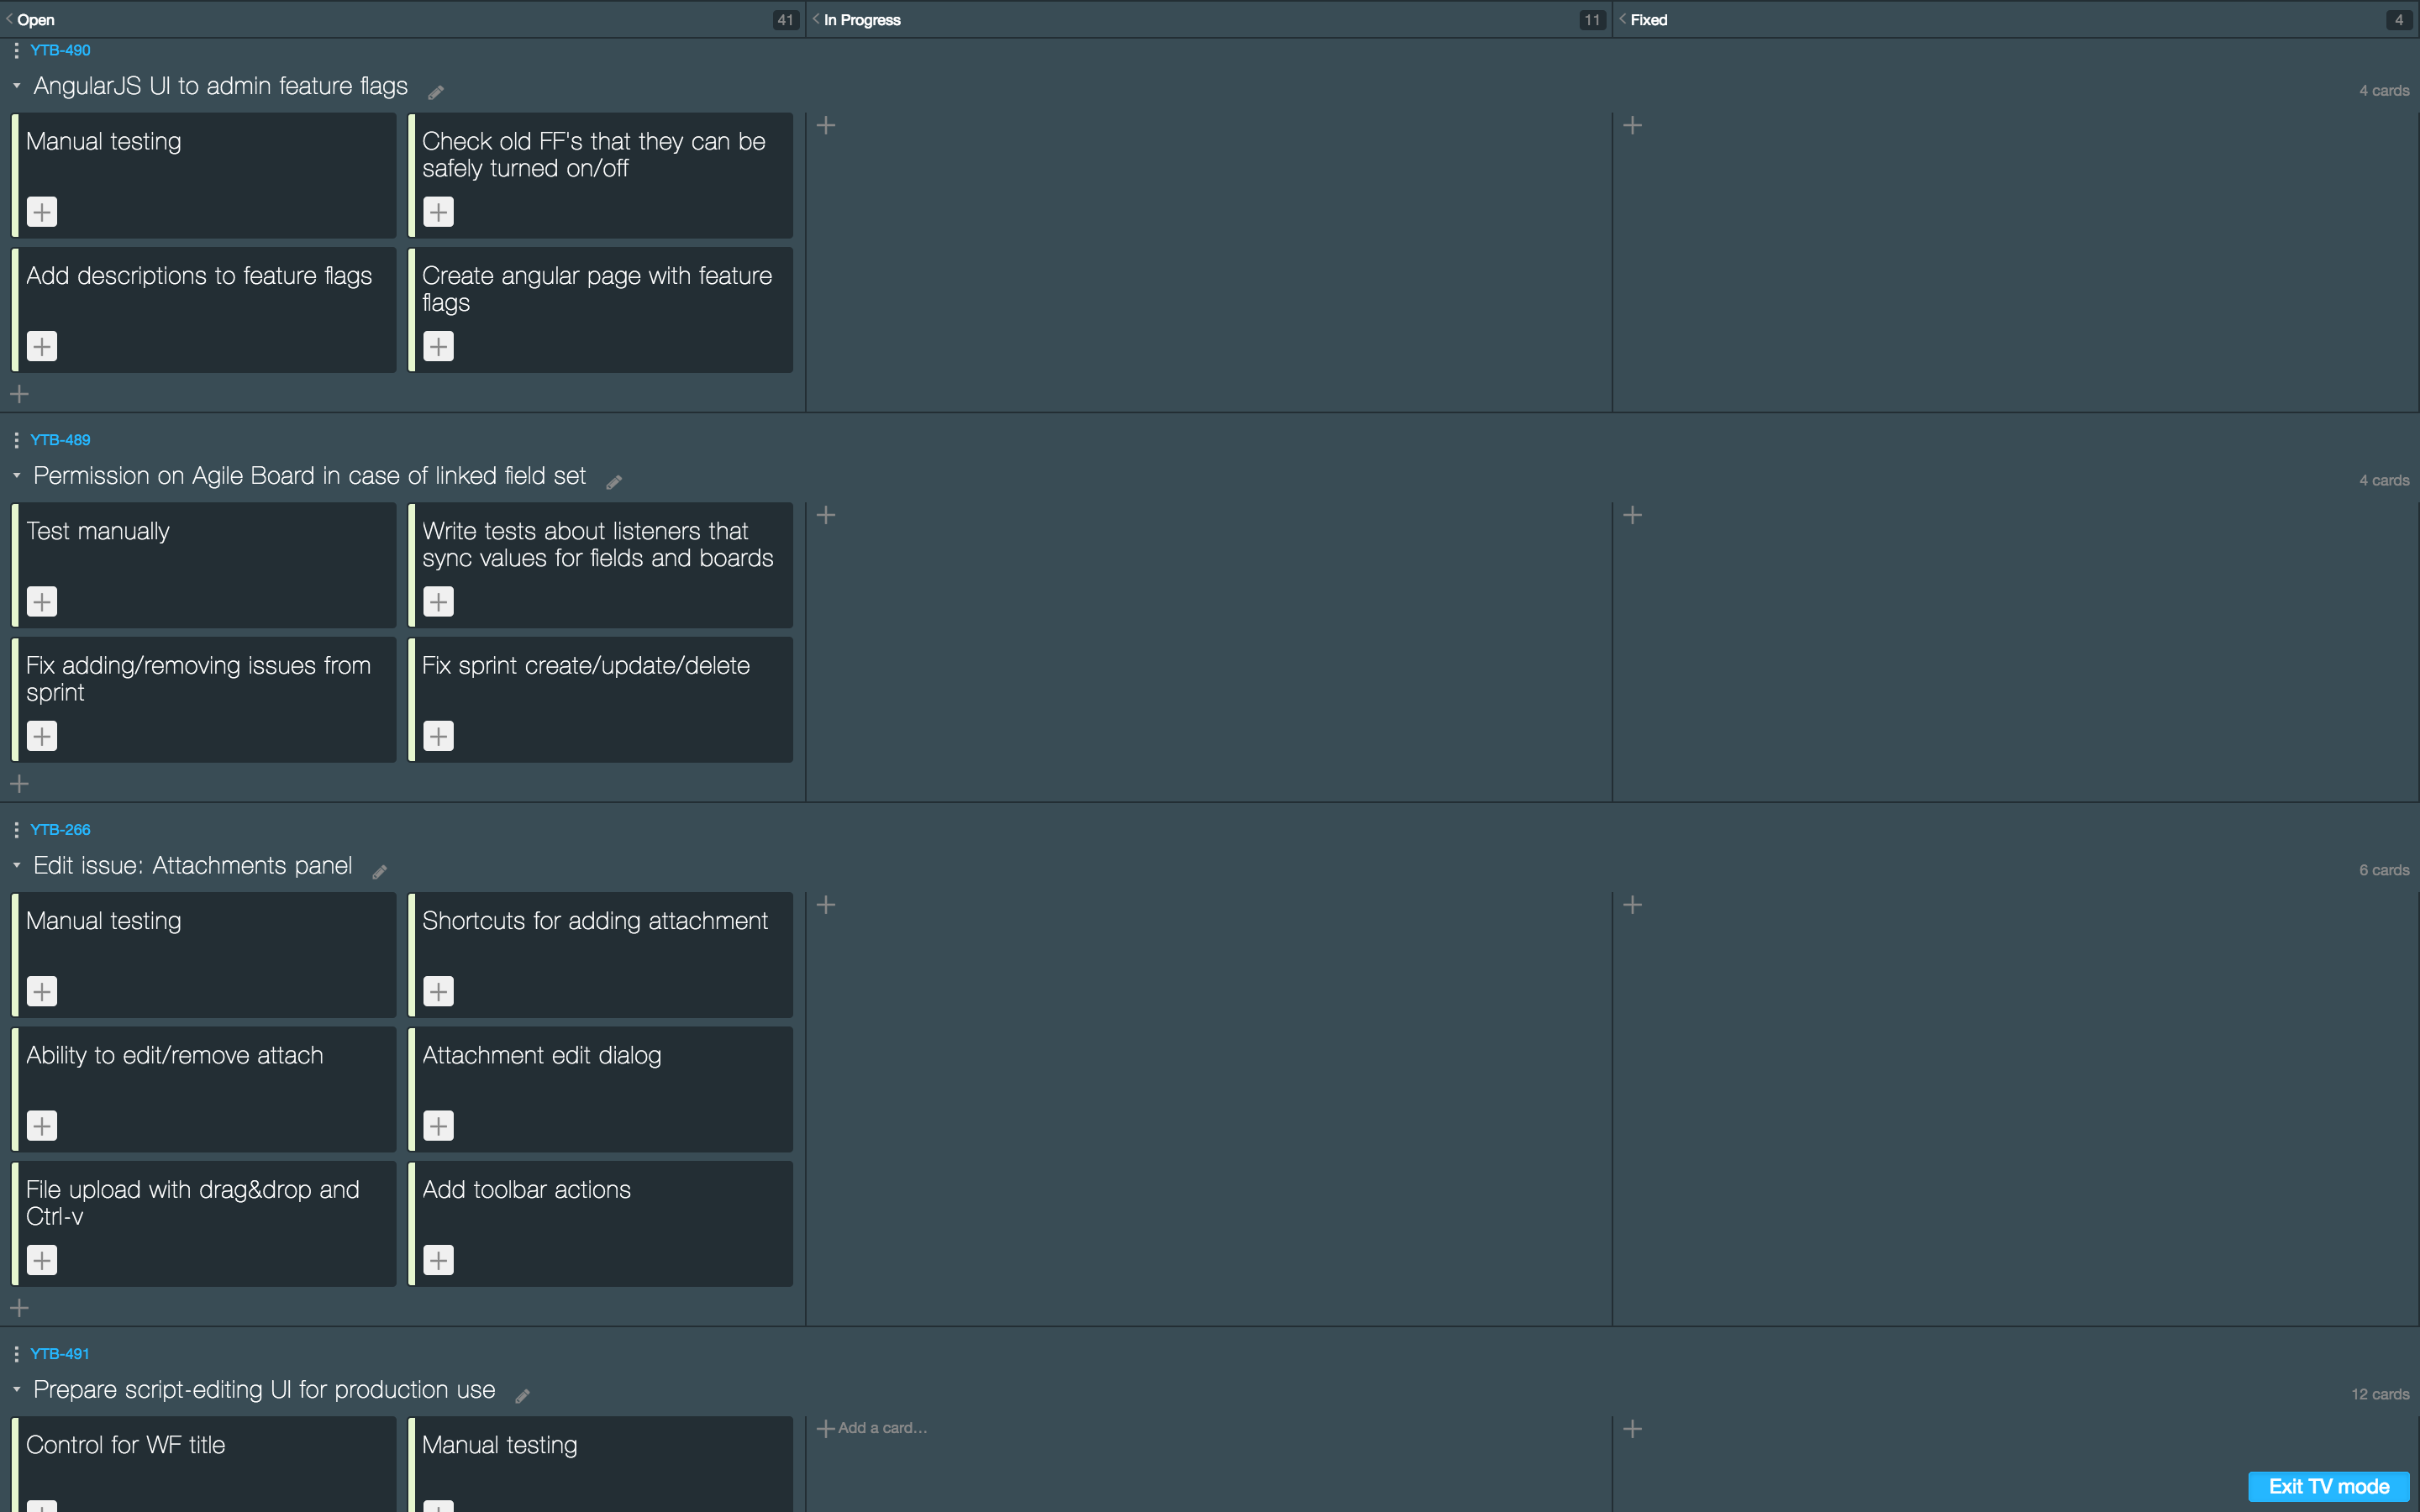Collapse the Edit issue: Attachments panel swimlane

click(x=17, y=865)
